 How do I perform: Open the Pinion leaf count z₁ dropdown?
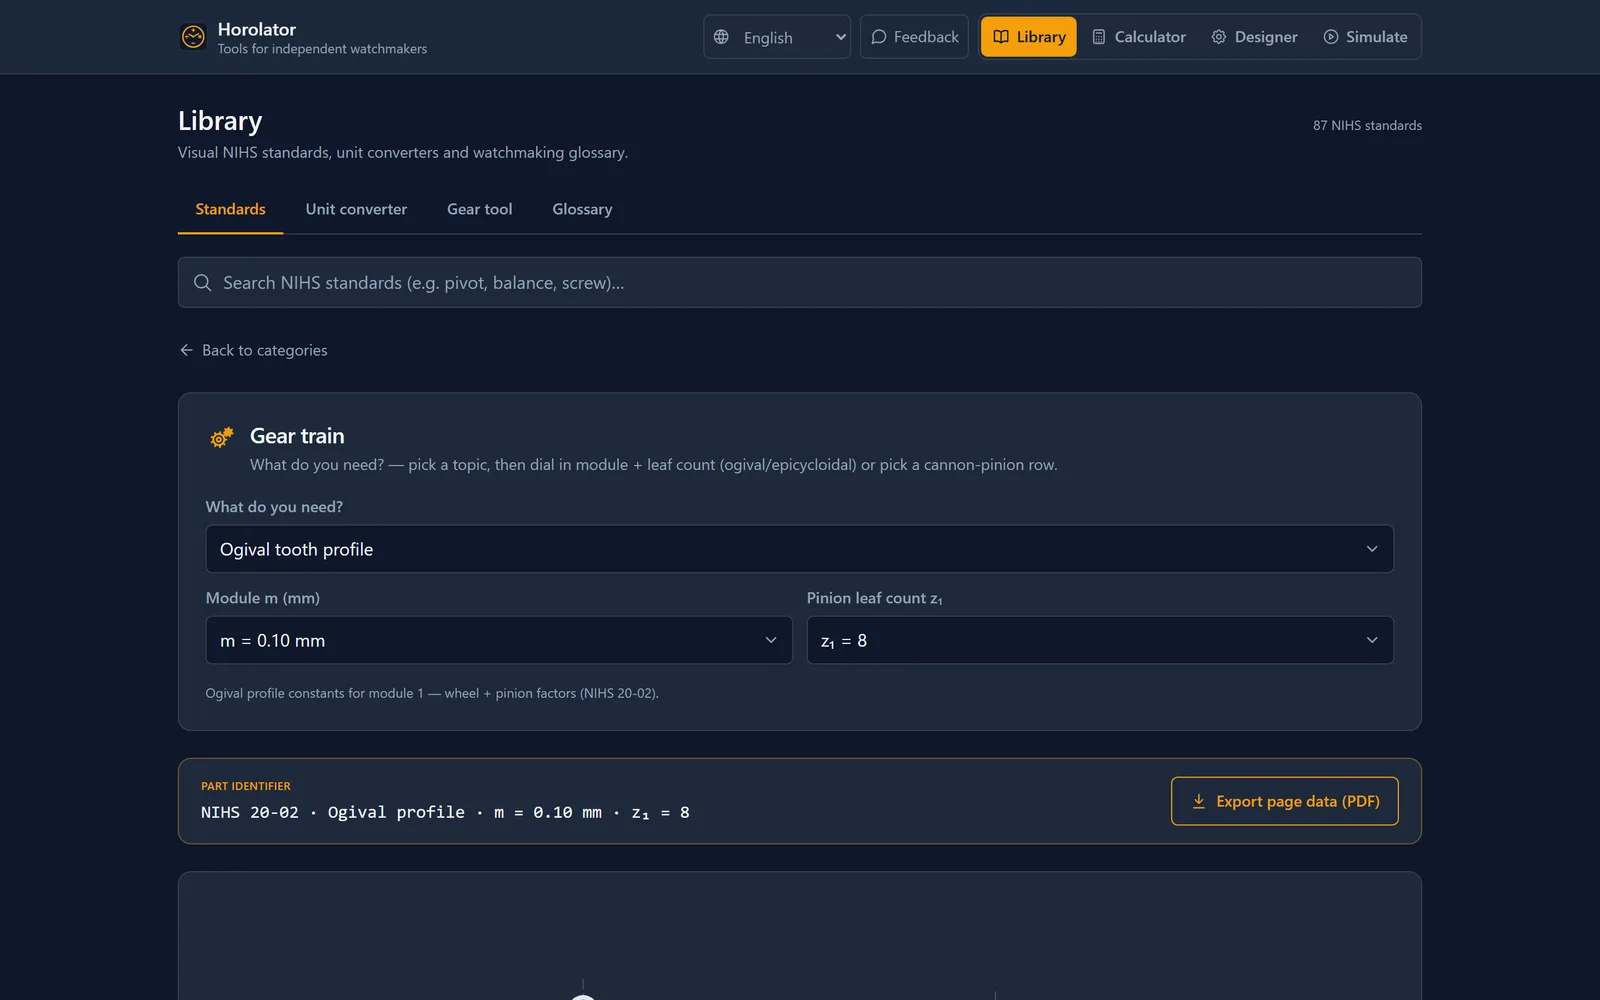click(x=1100, y=640)
